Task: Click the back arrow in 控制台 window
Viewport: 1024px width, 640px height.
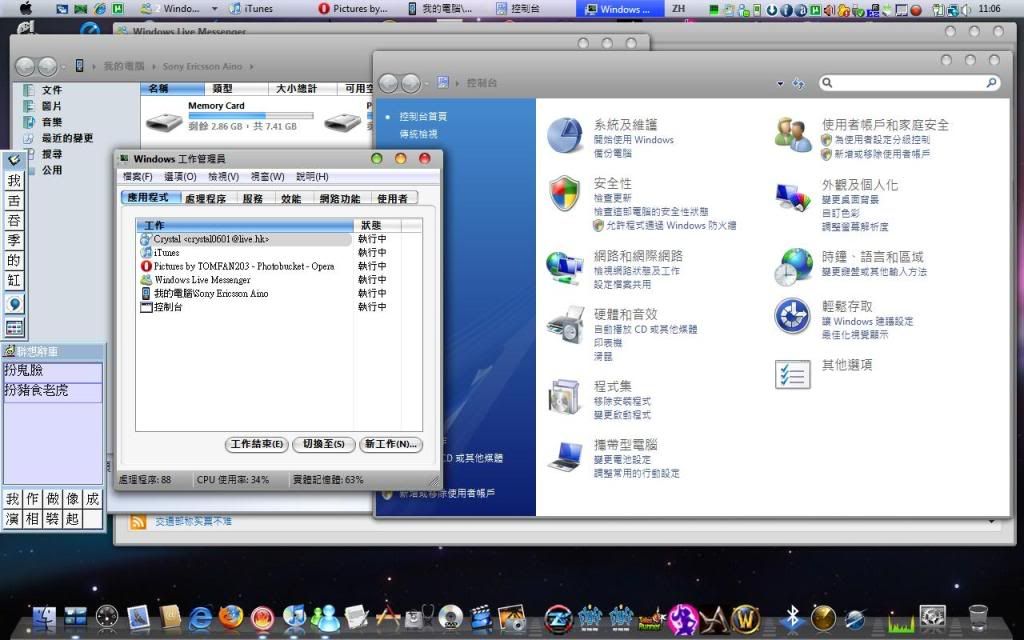Action: (x=388, y=83)
